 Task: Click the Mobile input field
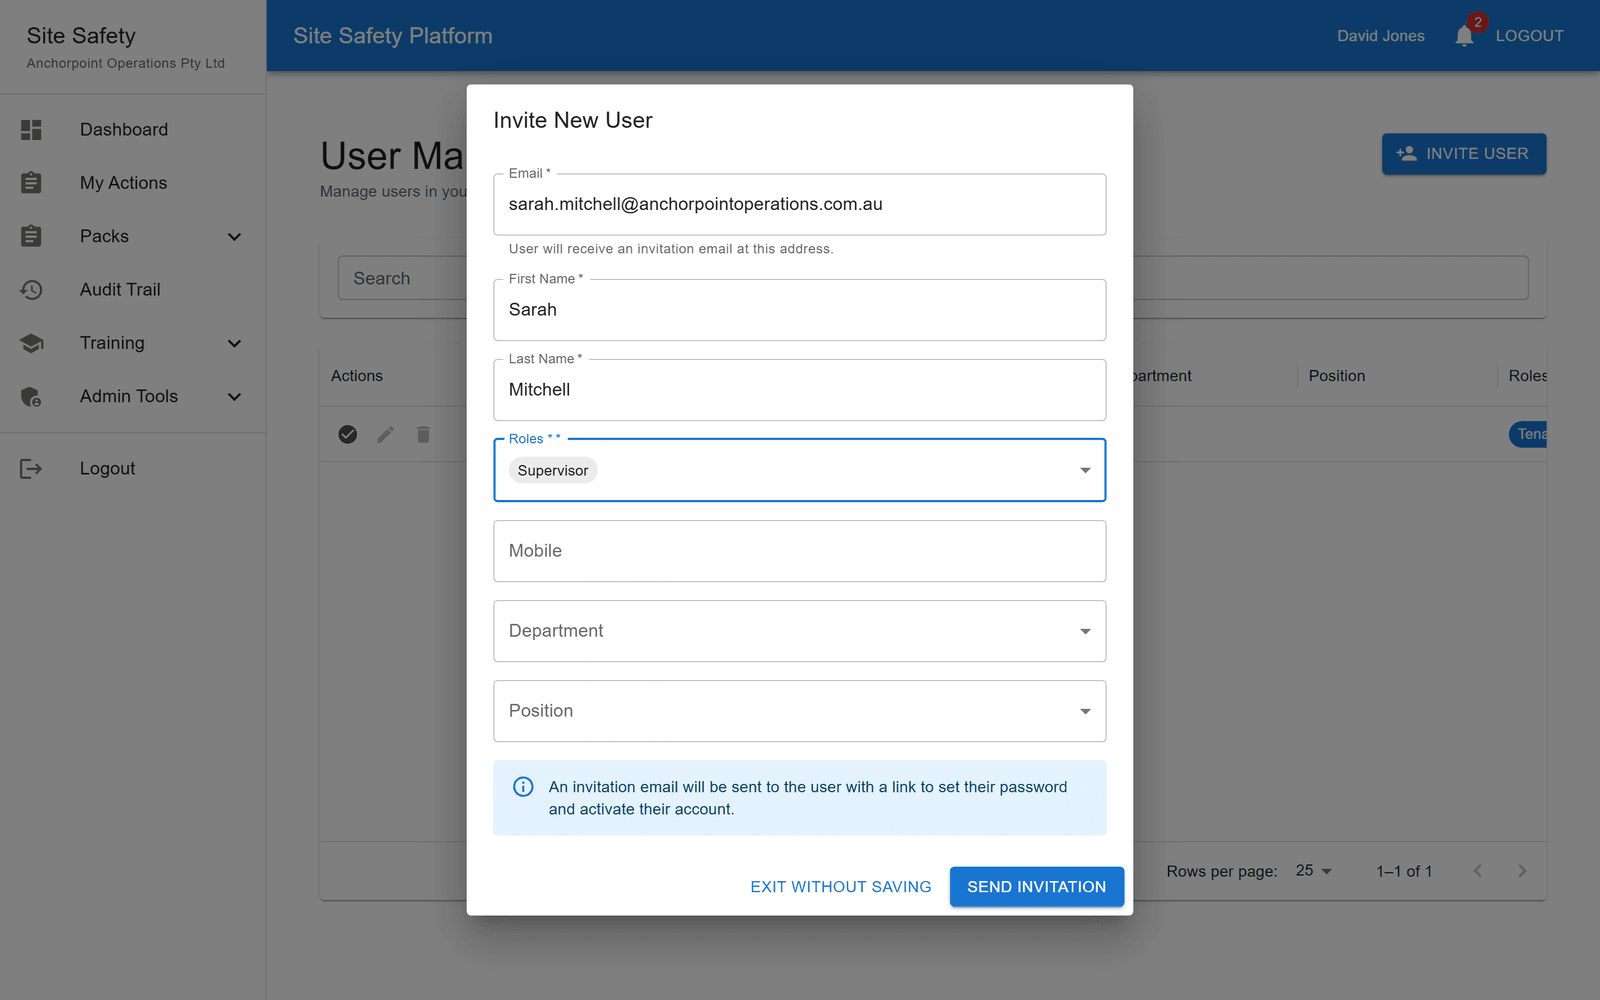pyautogui.click(x=800, y=551)
